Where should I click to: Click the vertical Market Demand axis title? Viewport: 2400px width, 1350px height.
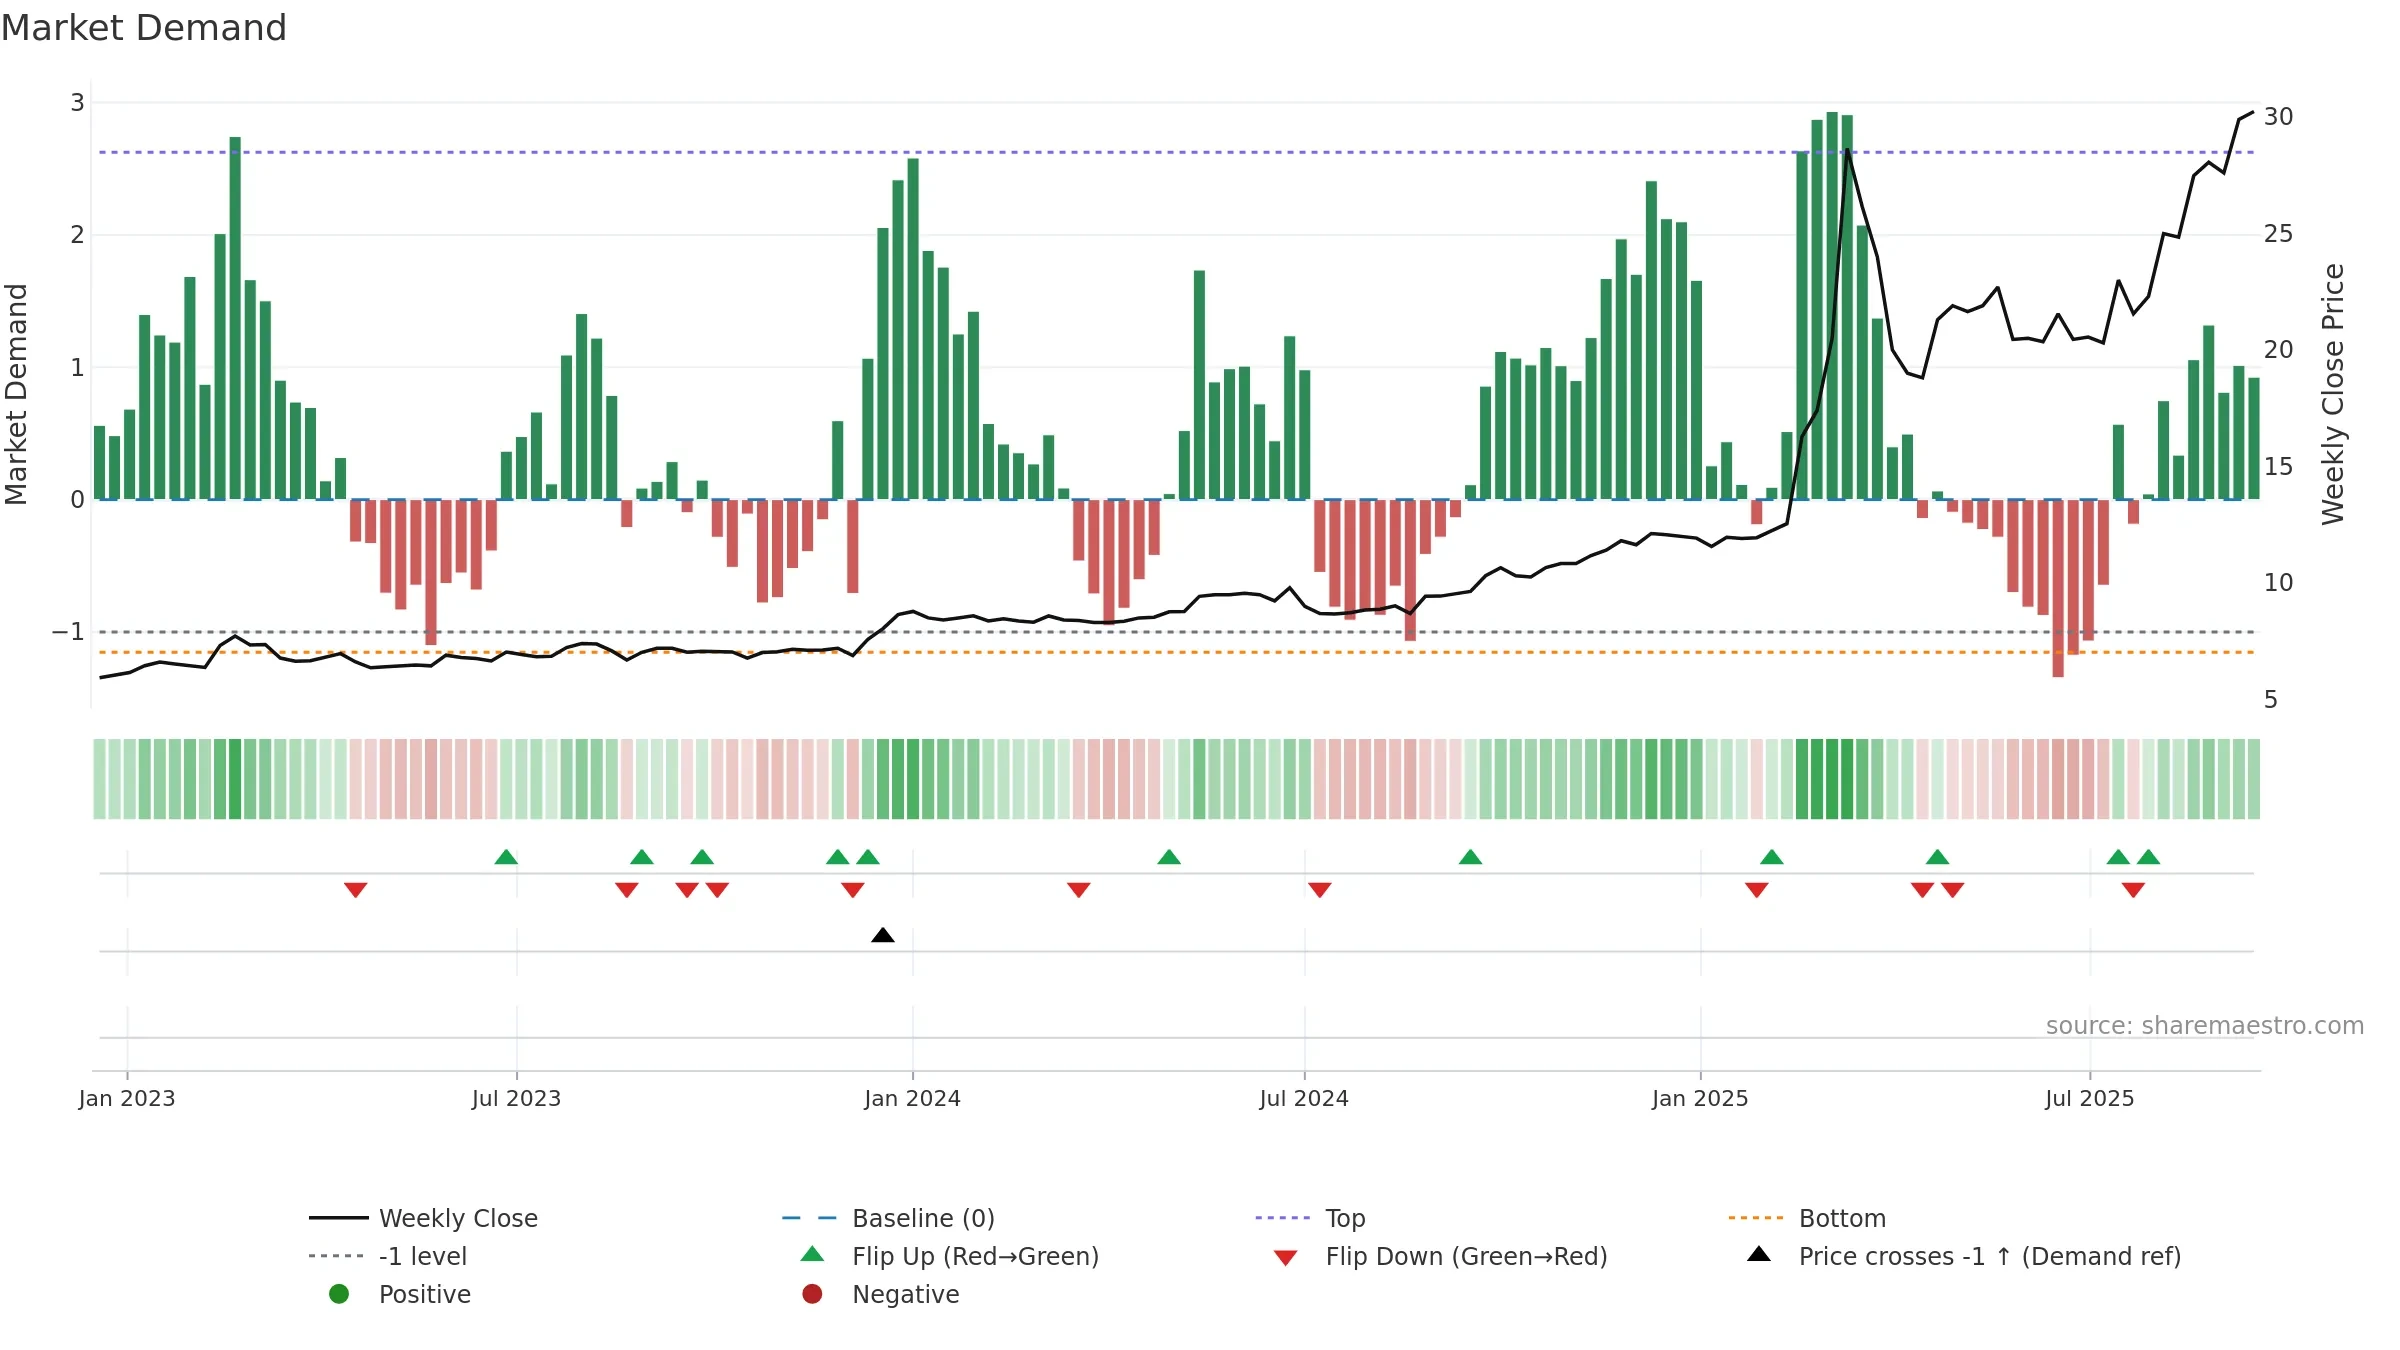(x=16, y=394)
